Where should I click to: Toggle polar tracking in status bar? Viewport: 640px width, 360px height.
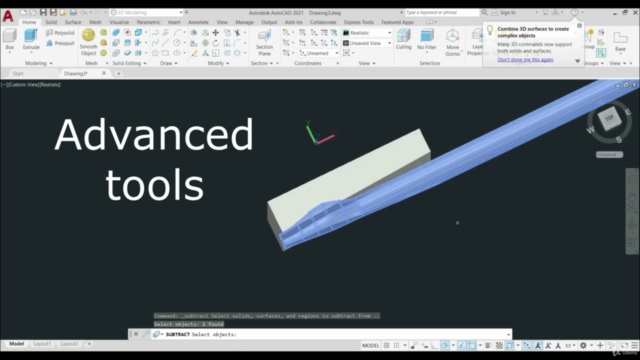pos(445,345)
